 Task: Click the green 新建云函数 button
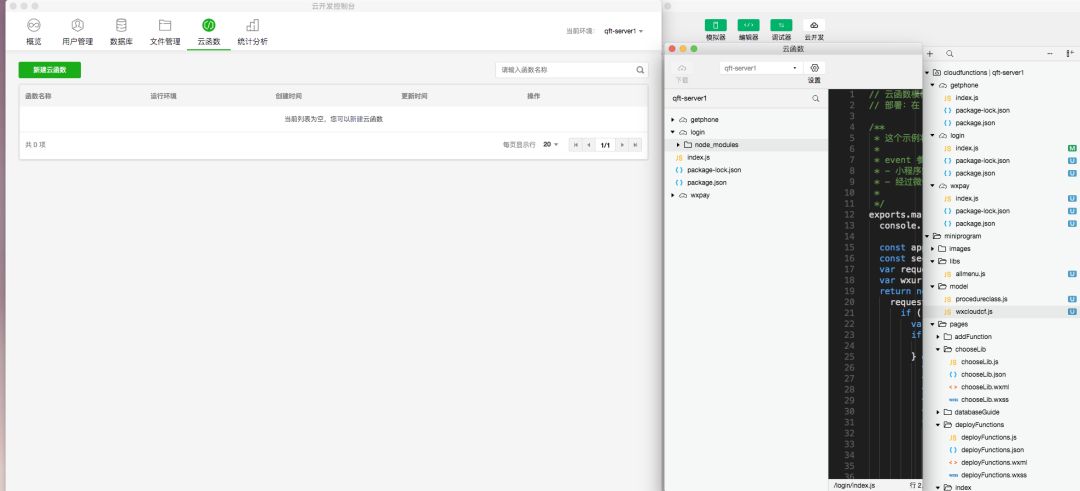[x=50, y=70]
